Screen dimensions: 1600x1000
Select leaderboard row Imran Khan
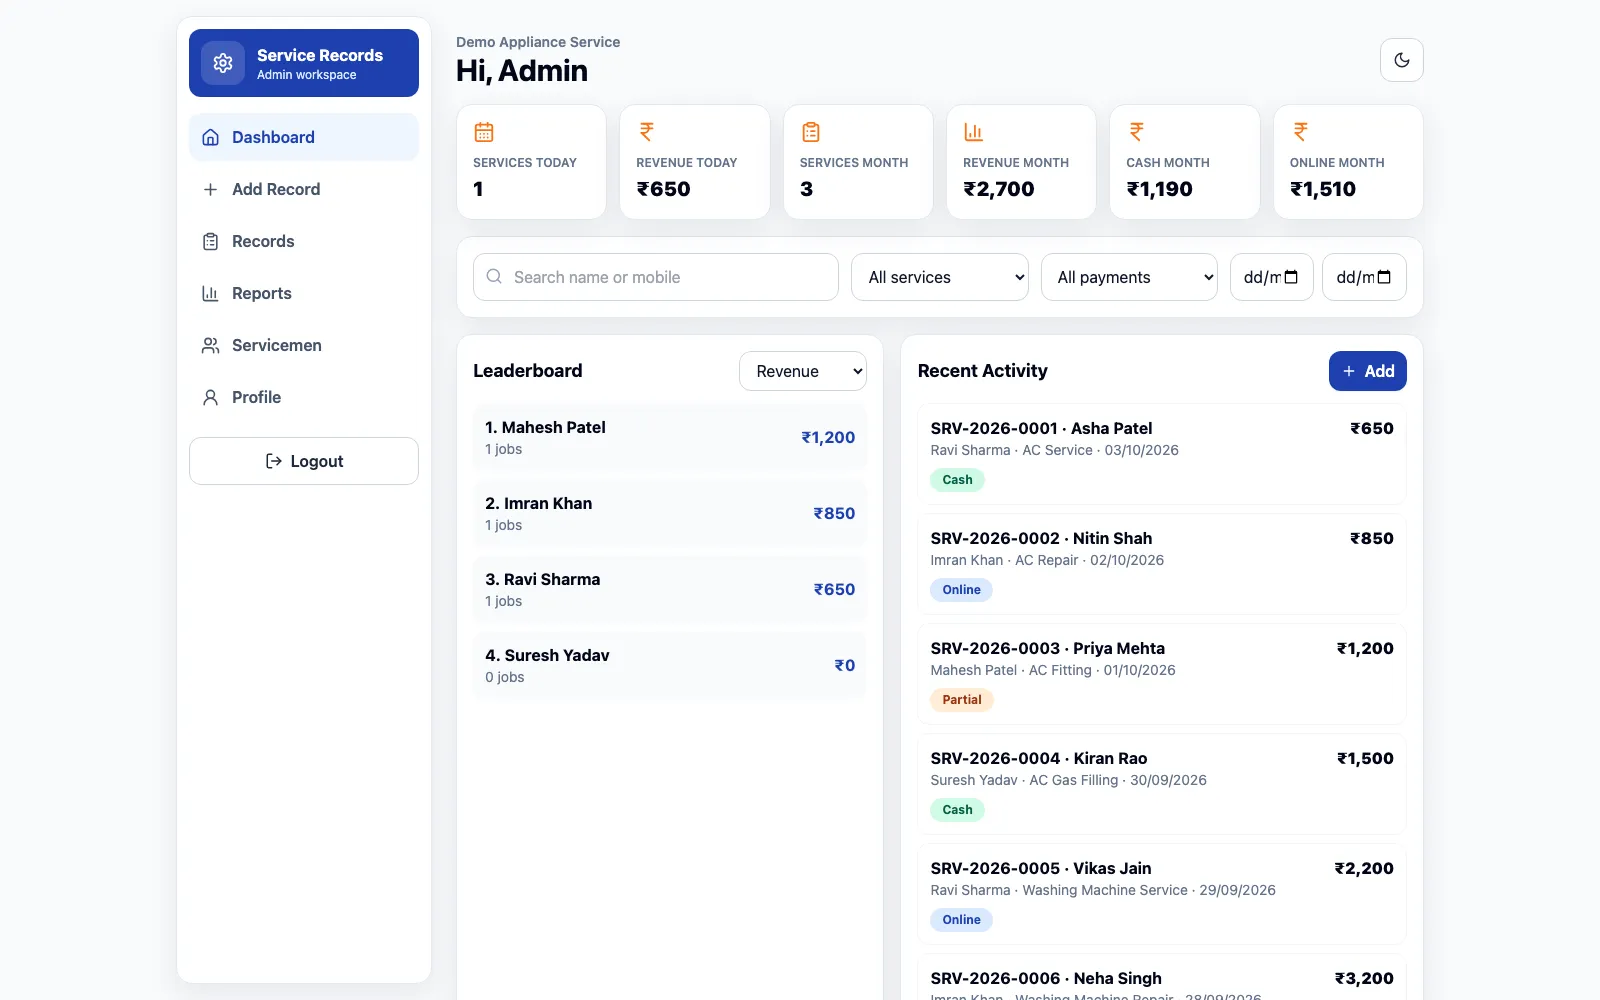670,513
